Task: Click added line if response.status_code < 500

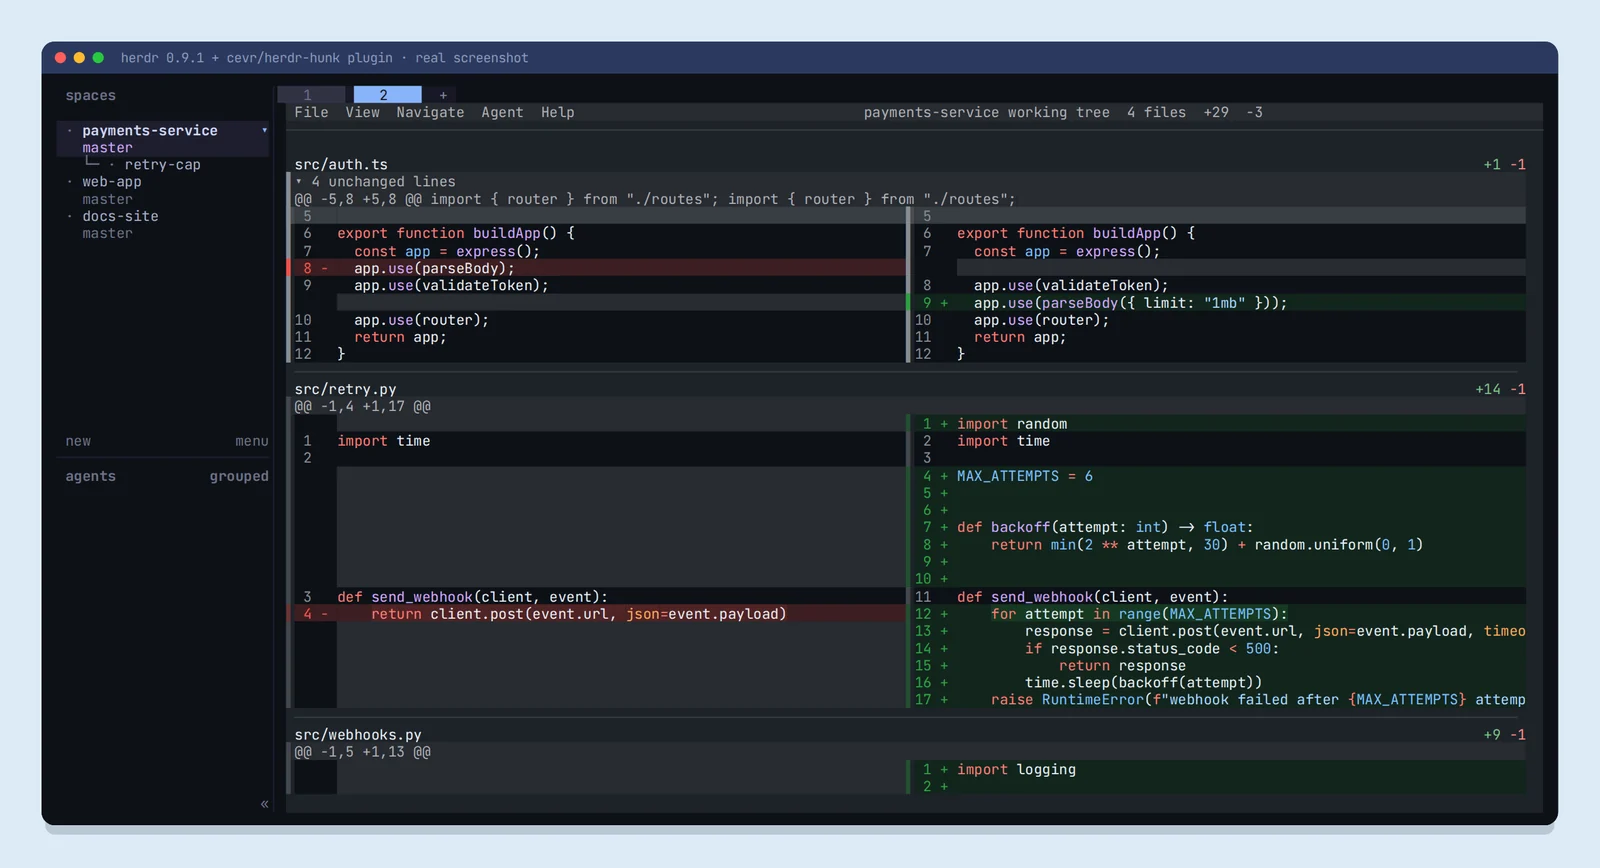Action: [x=1217, y=649]
